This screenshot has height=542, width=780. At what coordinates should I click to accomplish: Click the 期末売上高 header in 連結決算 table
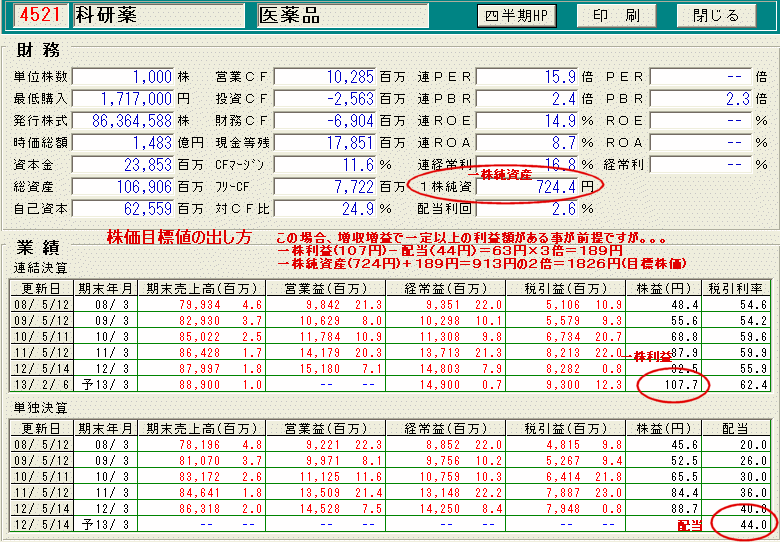pyautogui.click(x=201, y=288)
